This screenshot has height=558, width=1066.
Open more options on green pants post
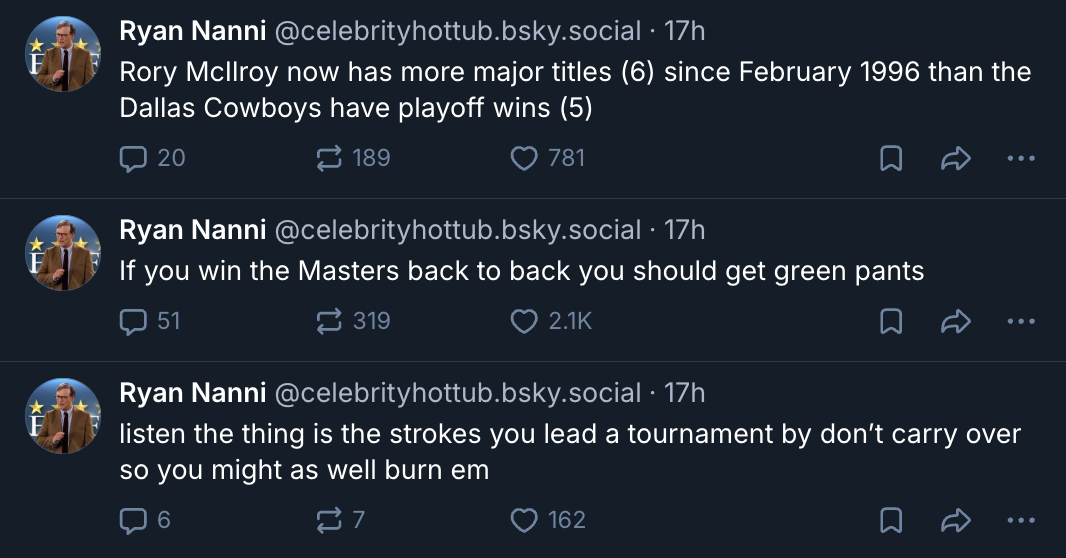(x=1021, y=321)
